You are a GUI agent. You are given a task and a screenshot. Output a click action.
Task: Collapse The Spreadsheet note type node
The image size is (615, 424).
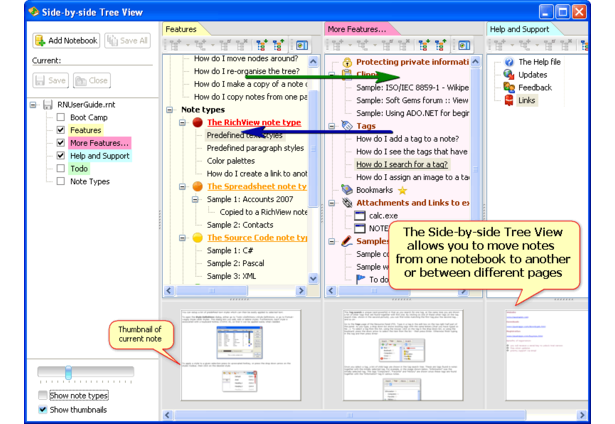click(182, 186)
